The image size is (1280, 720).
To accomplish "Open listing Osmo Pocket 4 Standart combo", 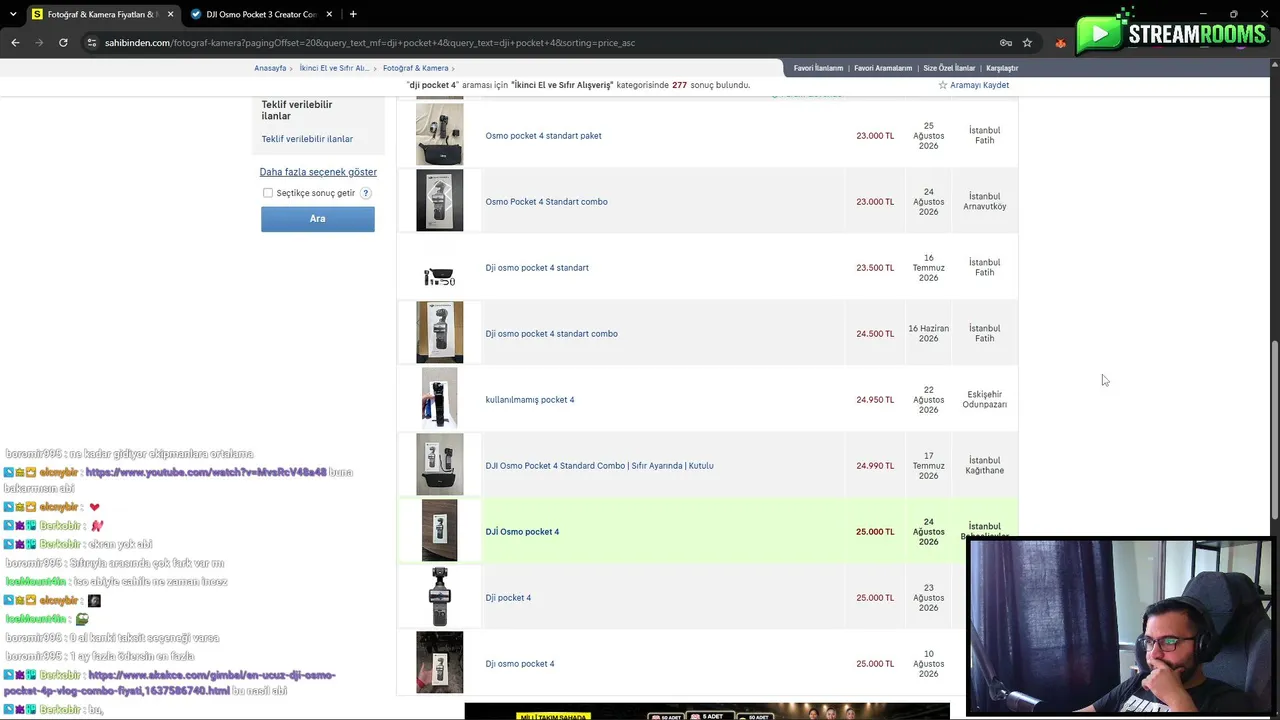I will pos(546,202).
